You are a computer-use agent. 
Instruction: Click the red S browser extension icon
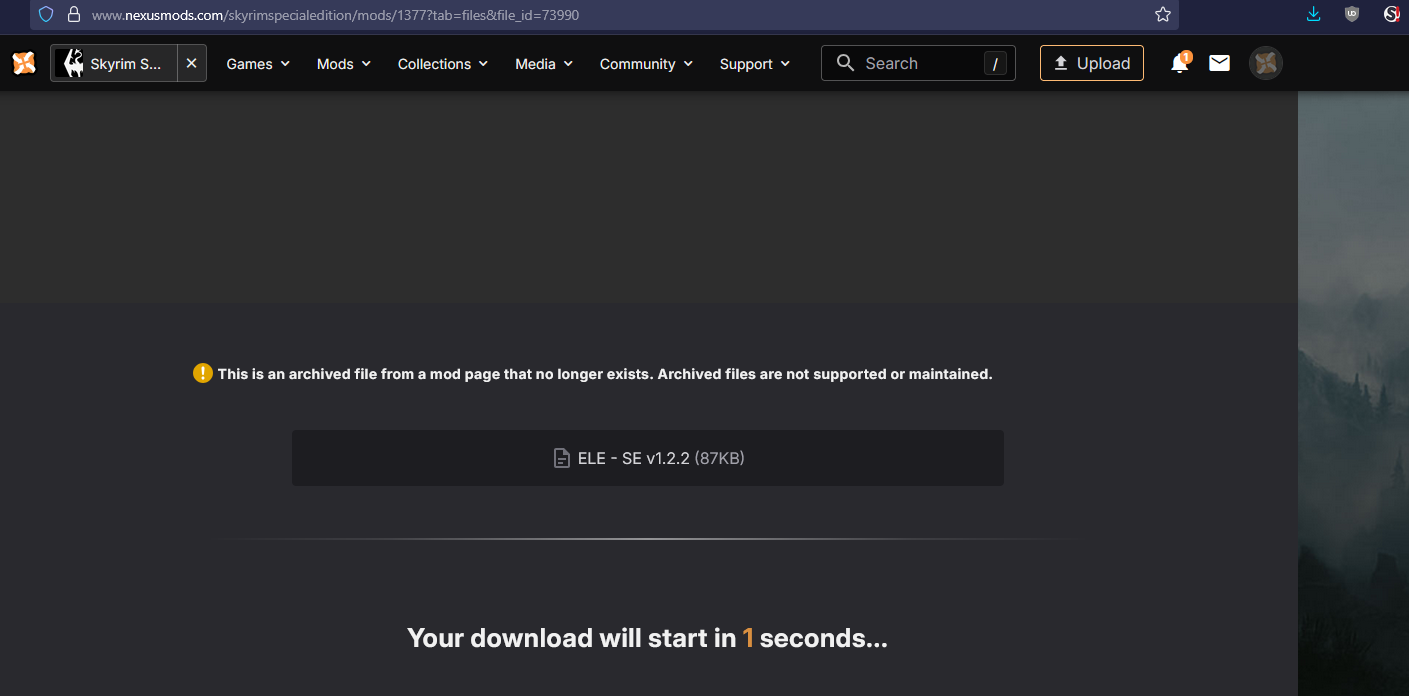click(x=1391, y=14)
